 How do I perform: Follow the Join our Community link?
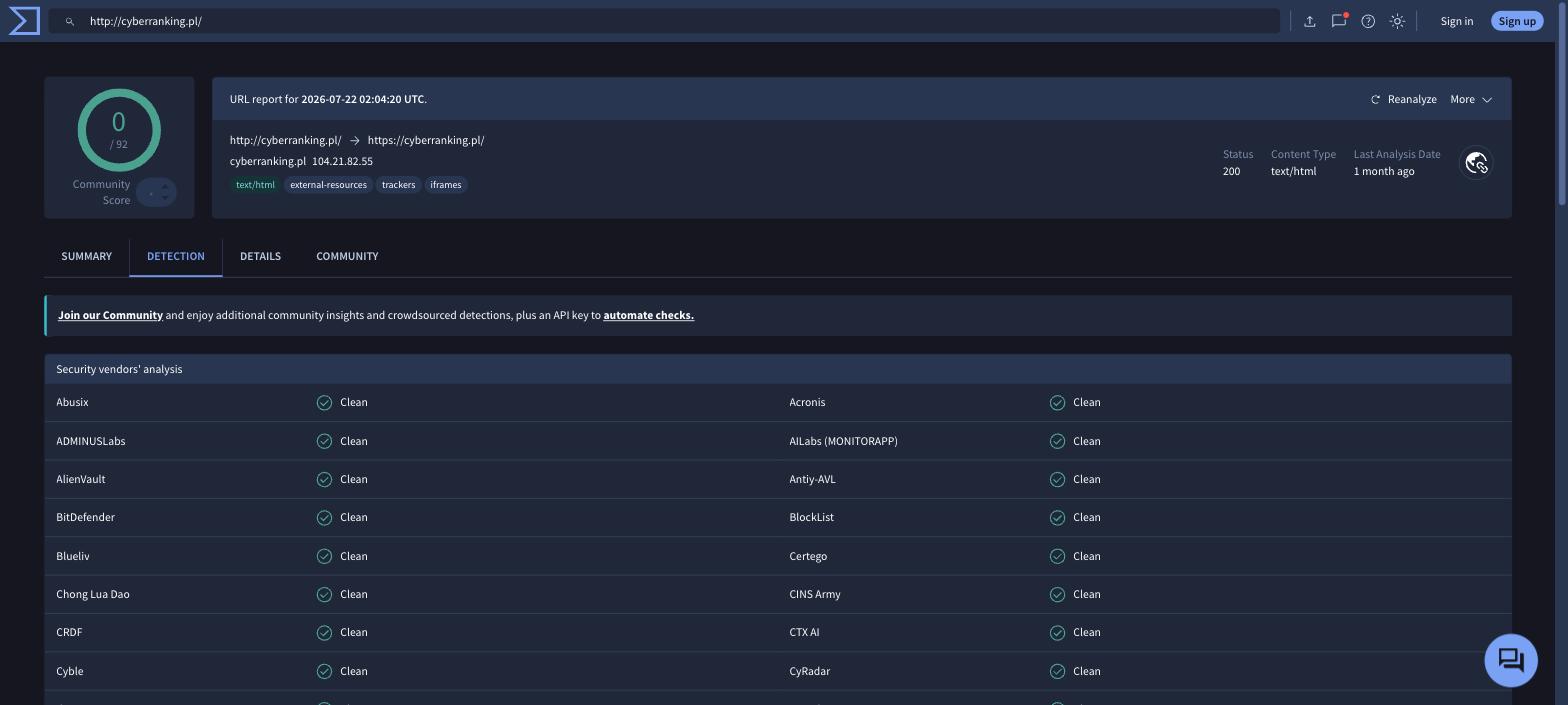[110, 315]
